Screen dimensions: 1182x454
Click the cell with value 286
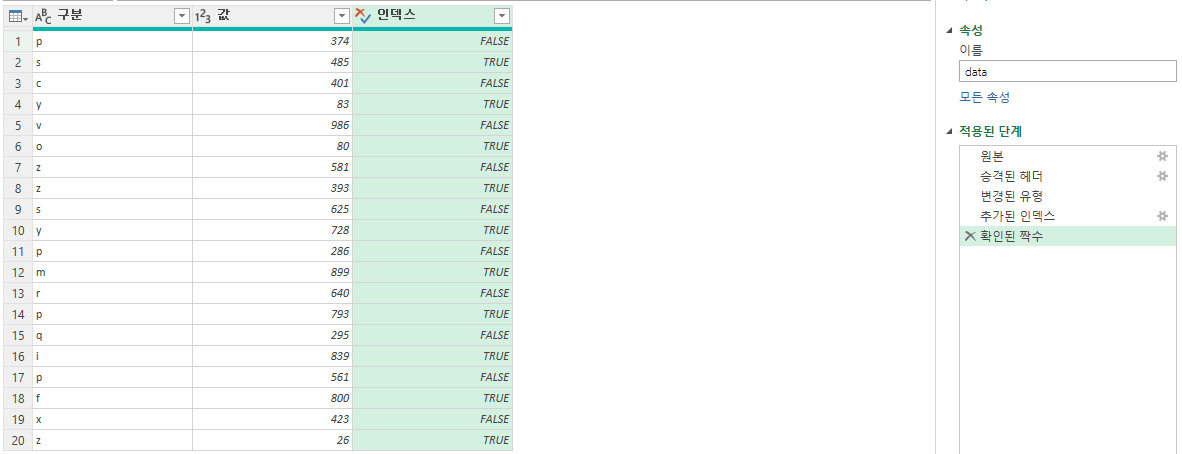click(272, 251)
